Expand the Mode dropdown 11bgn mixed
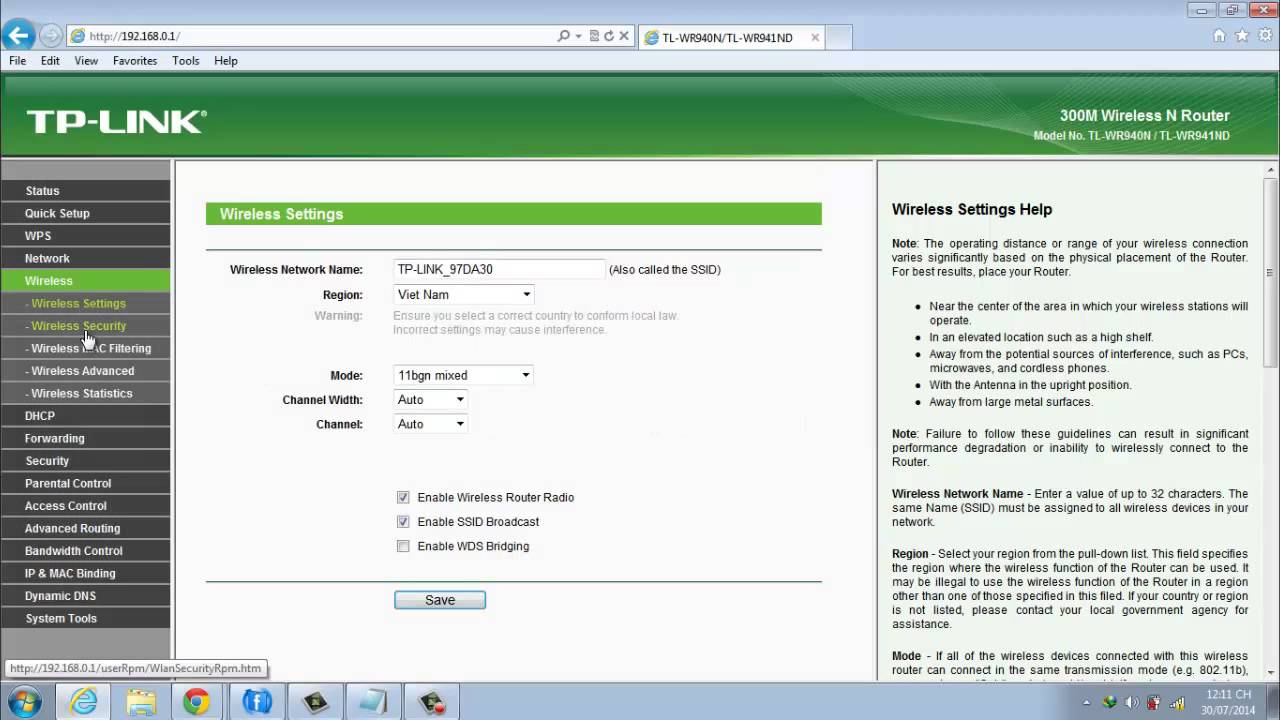This screenshot has height=720, width=1280. click(464, 375)
